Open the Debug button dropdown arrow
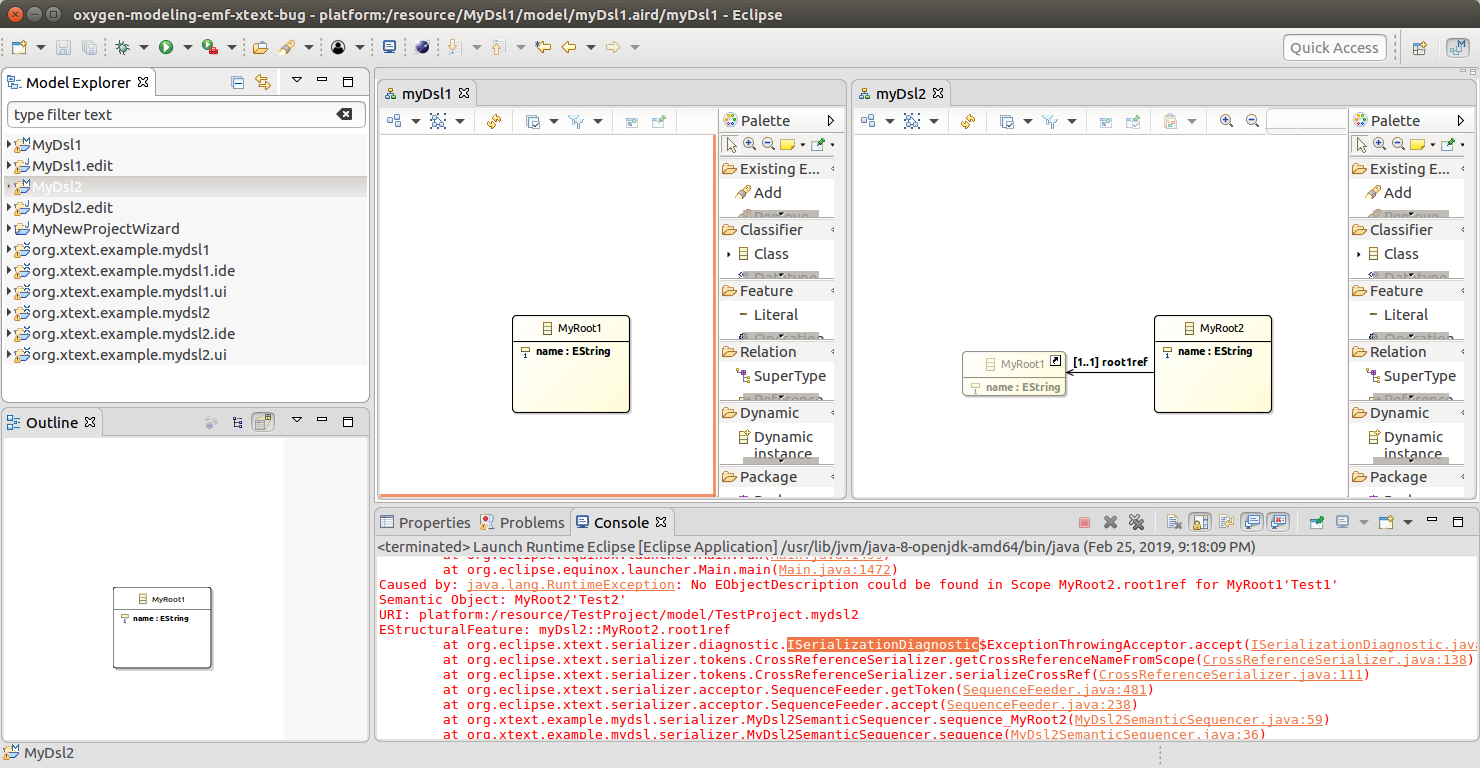This screenshot has height=768, width=1480. [x=143, y=47]
